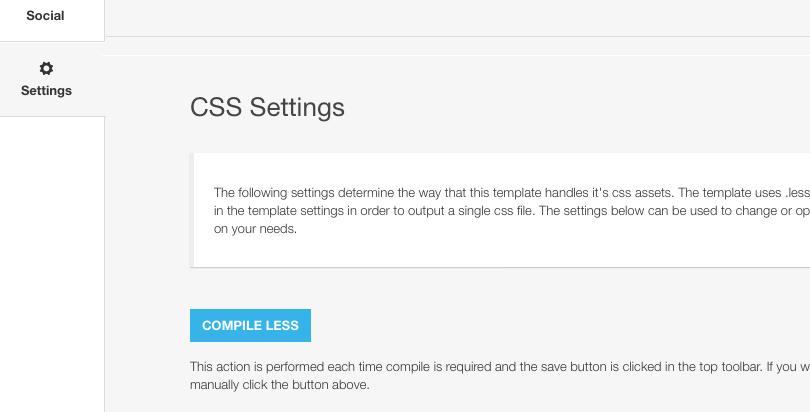Click the empty sidebar area below Settings
Viewport: 810px width, 412px height.
(x=52, y=263)
